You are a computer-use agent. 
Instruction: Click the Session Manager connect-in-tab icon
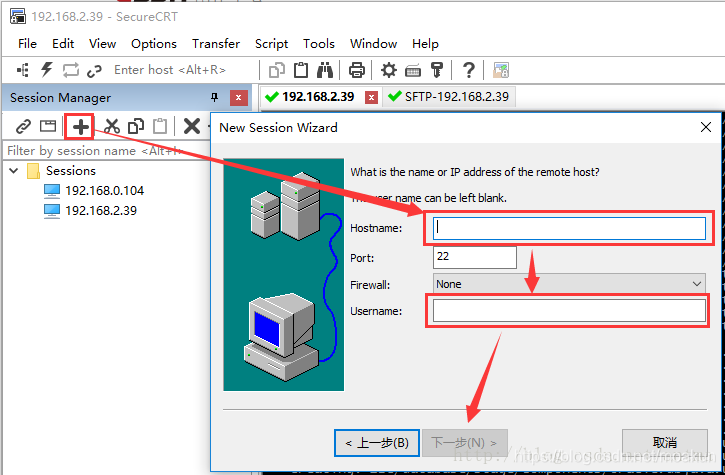(x=48, y=126)
